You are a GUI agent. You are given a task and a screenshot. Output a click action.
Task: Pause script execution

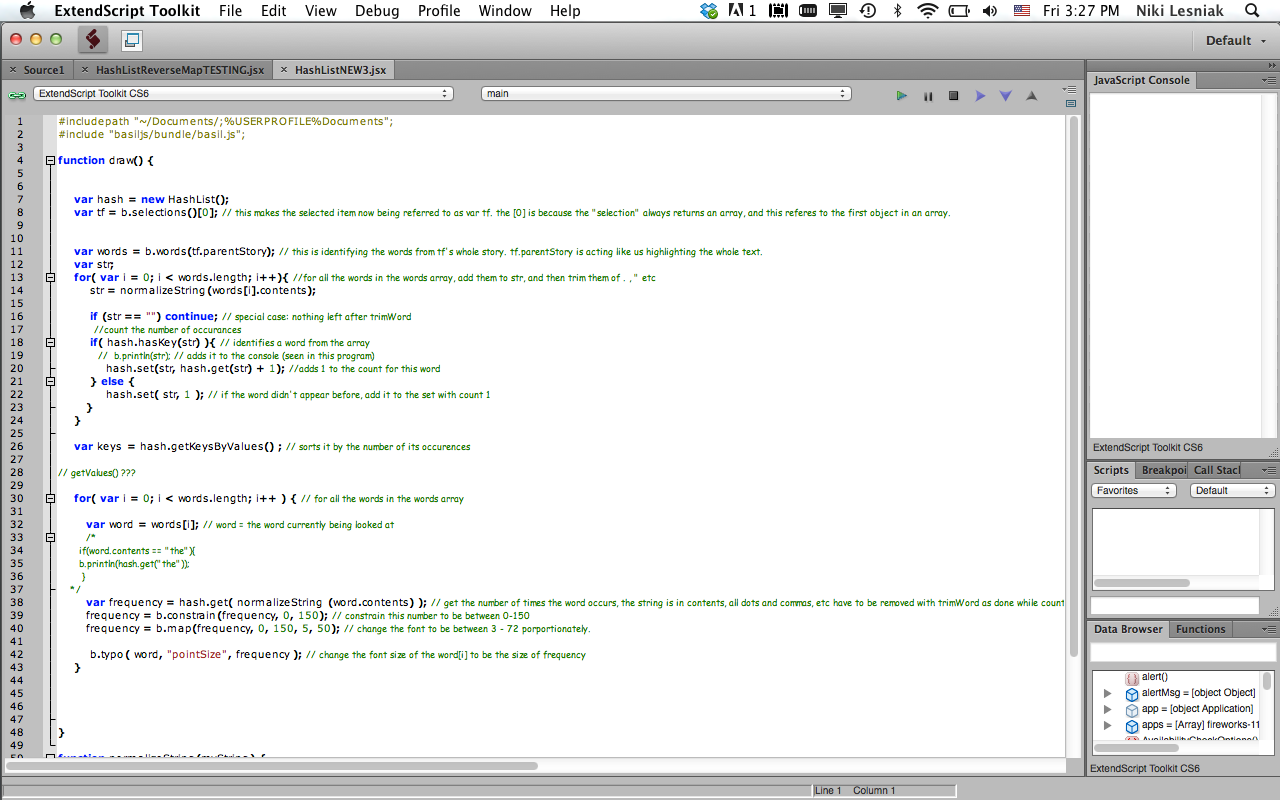click(x=928, y=96)
